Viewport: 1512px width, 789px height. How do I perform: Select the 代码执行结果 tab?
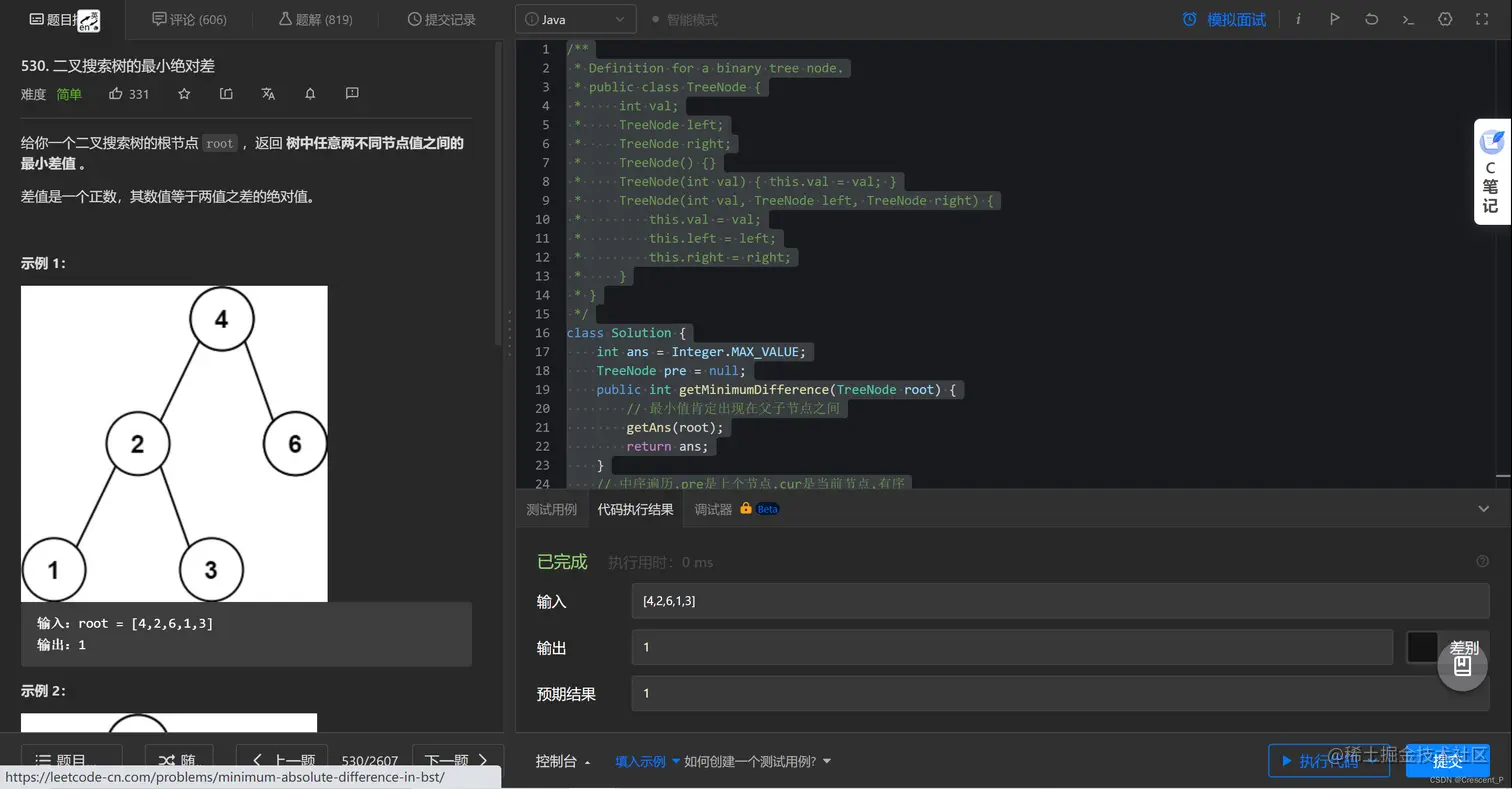pos(636,509)
